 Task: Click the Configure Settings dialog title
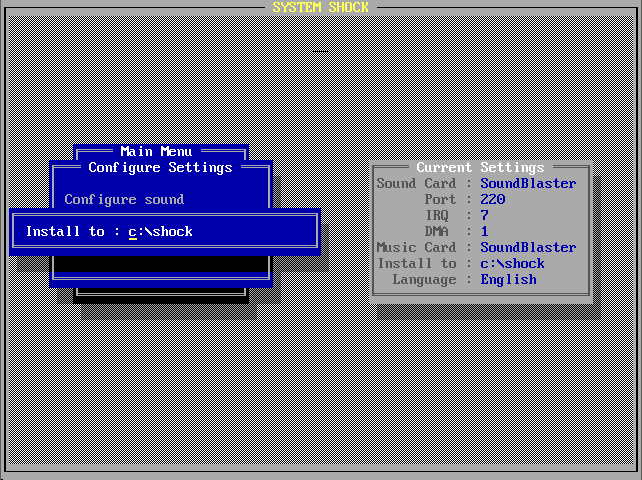[x=160, y=167]
